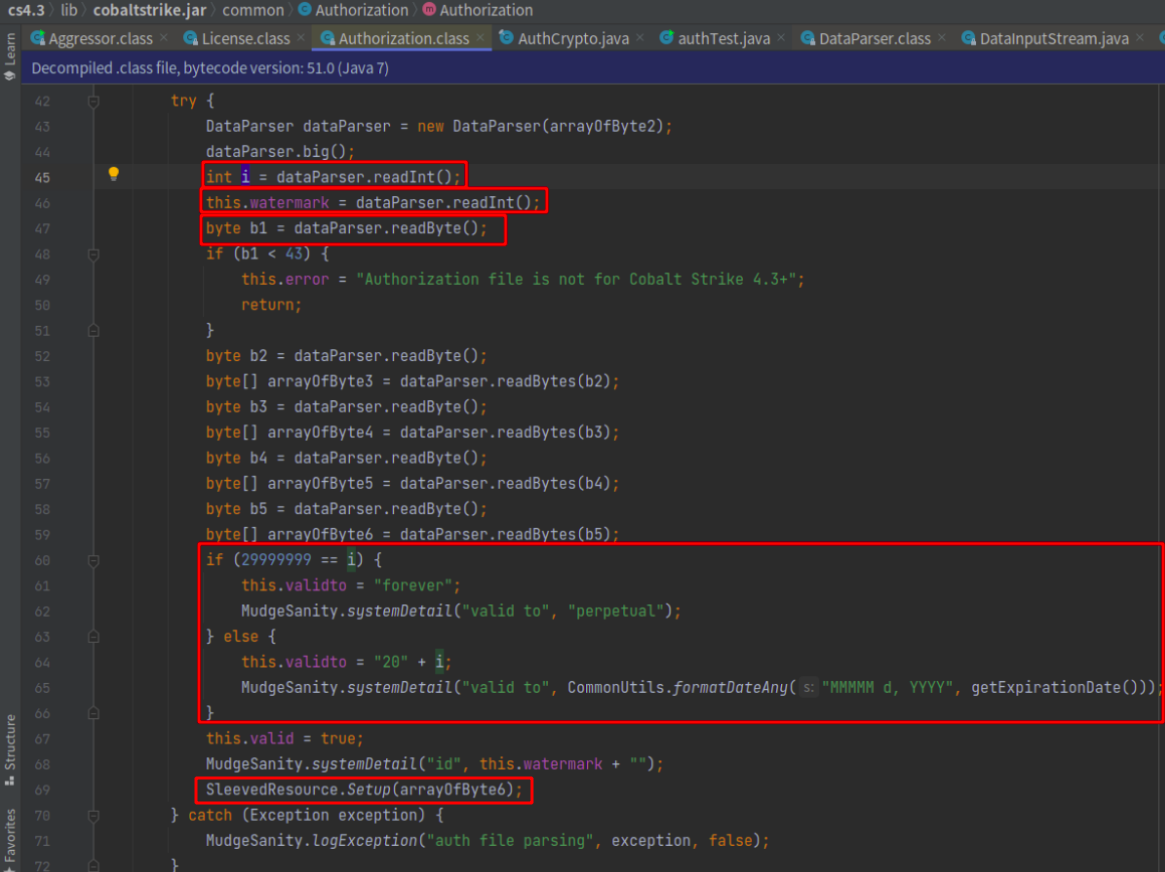Viewport: 1165px width, 872px height.
Task: Click the Cobalt Strike 4.3+ error string
Action: [576, 279]
